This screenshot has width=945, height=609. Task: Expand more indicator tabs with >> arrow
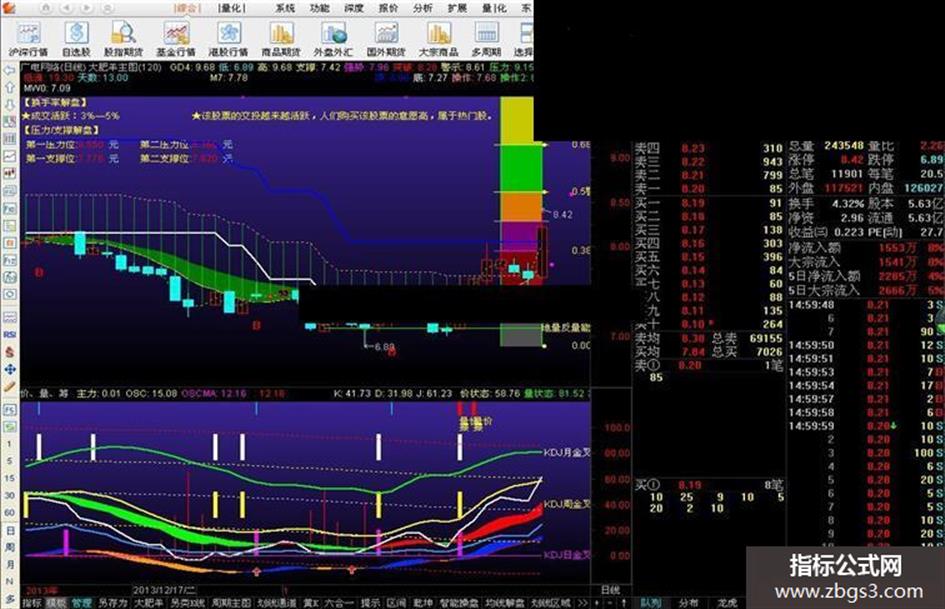[582, 602]
